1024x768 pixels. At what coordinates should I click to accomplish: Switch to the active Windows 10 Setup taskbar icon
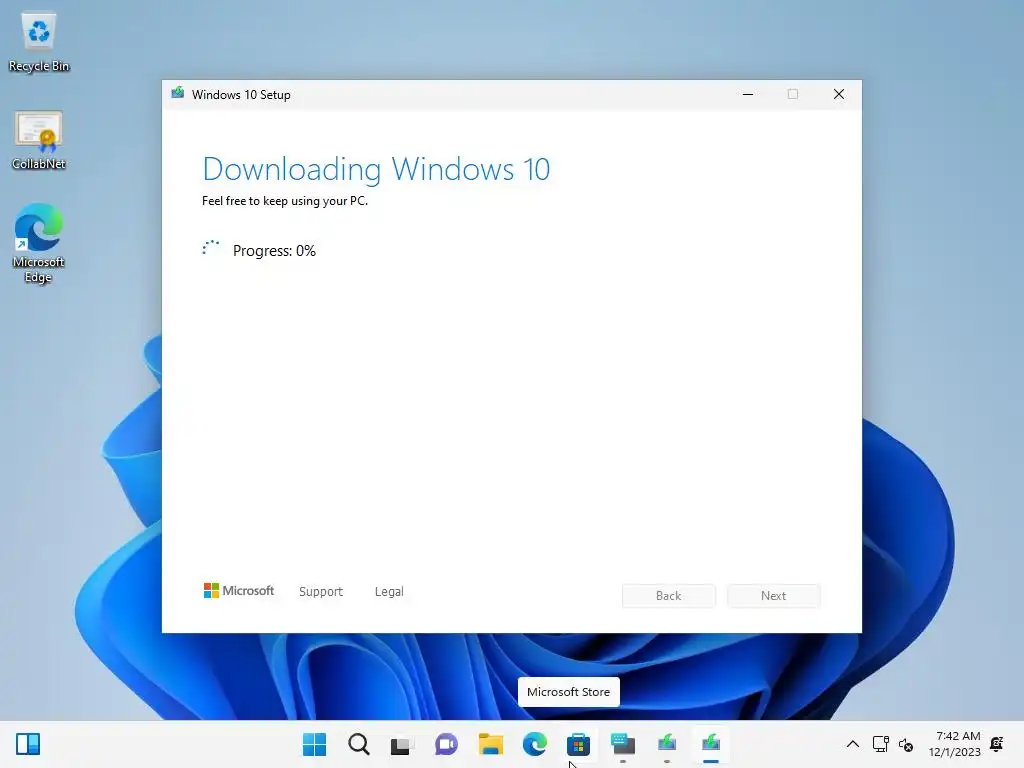[711, 744]
